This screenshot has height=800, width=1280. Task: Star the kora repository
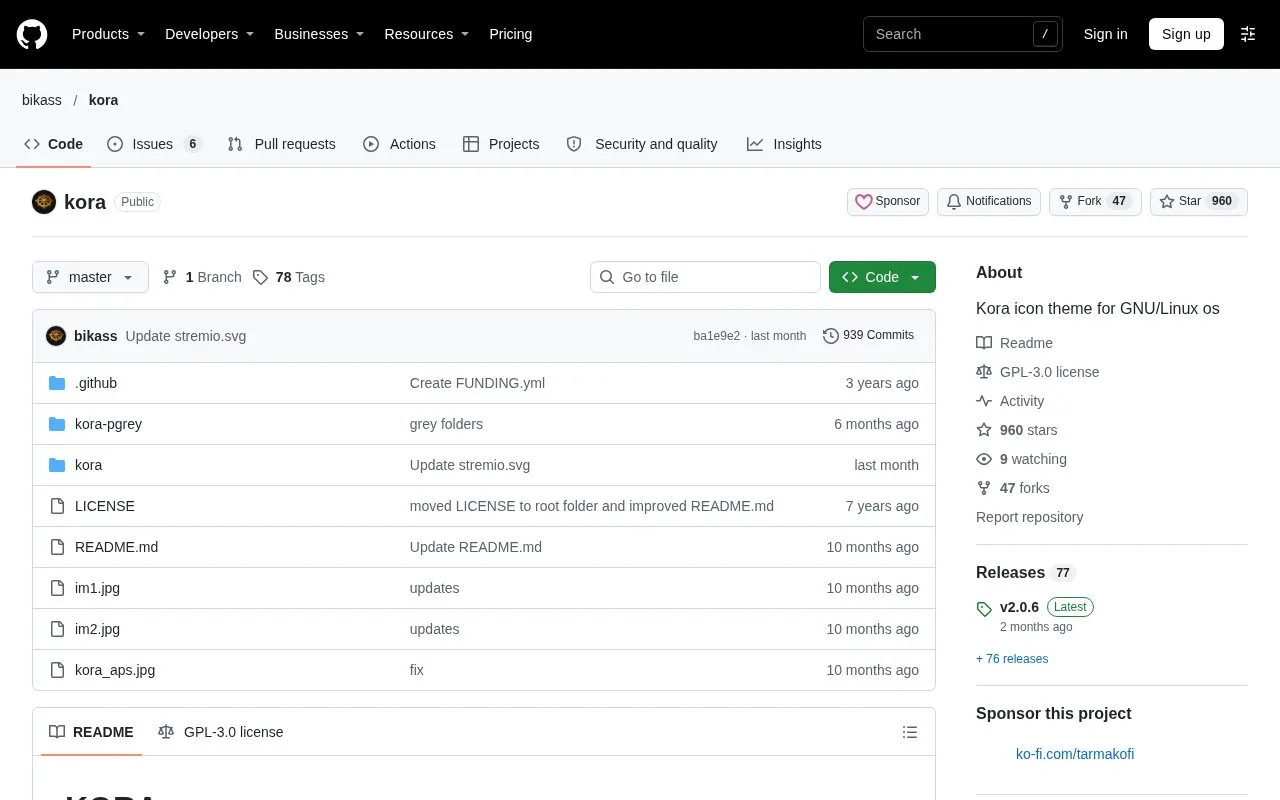1198,202
